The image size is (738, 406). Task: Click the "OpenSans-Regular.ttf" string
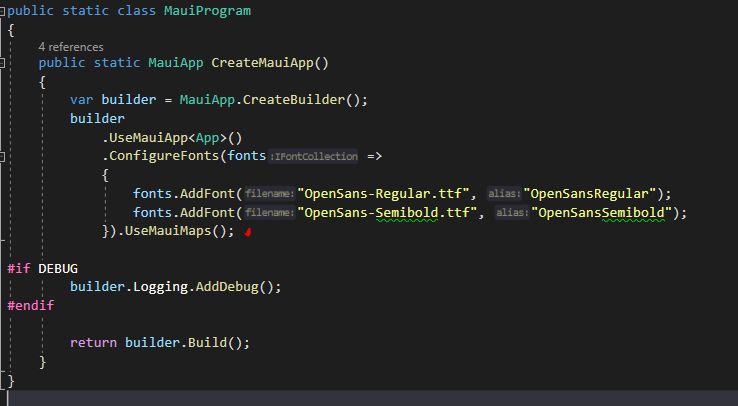pos(383,193)
